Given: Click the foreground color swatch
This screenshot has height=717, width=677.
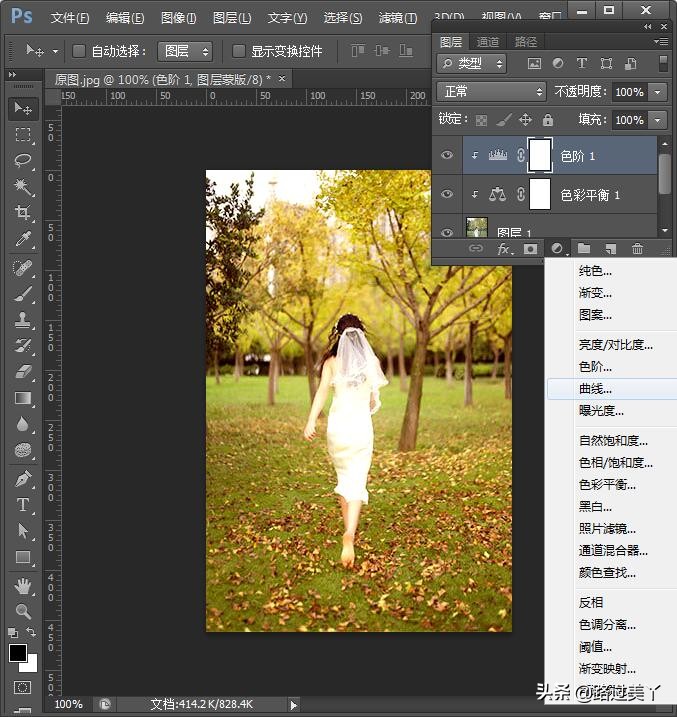Looking at the screenshot, I should (x=18, y=653).
